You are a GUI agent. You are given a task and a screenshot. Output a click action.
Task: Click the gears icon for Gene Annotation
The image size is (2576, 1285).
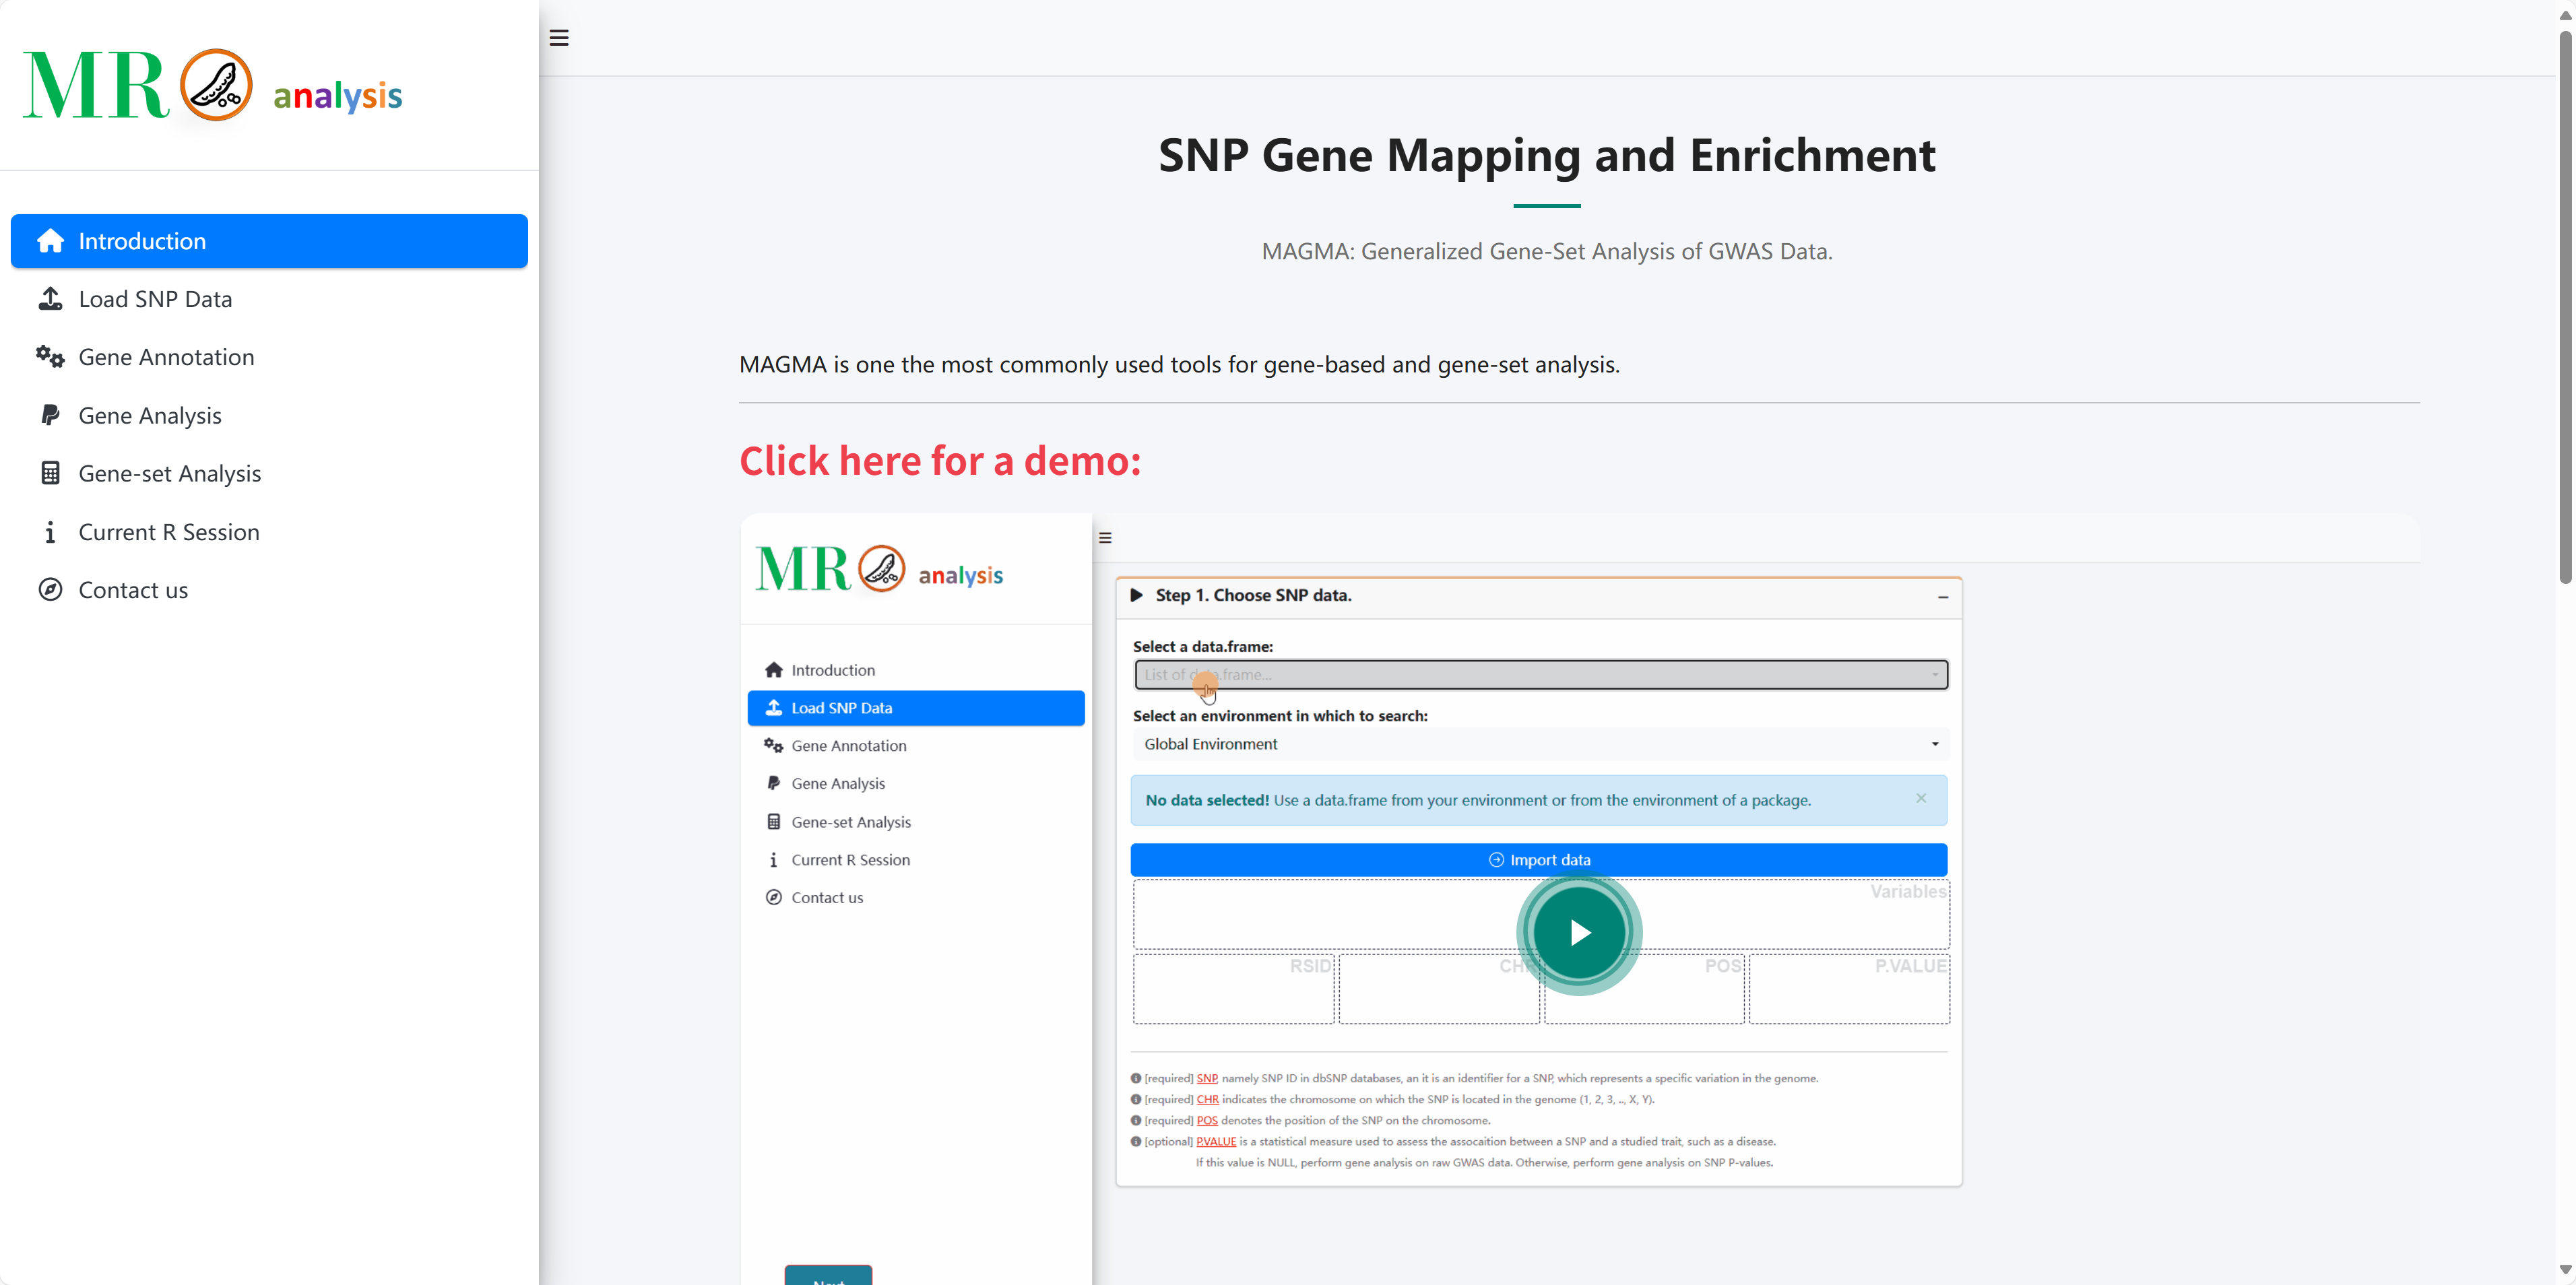click(50, 357)
